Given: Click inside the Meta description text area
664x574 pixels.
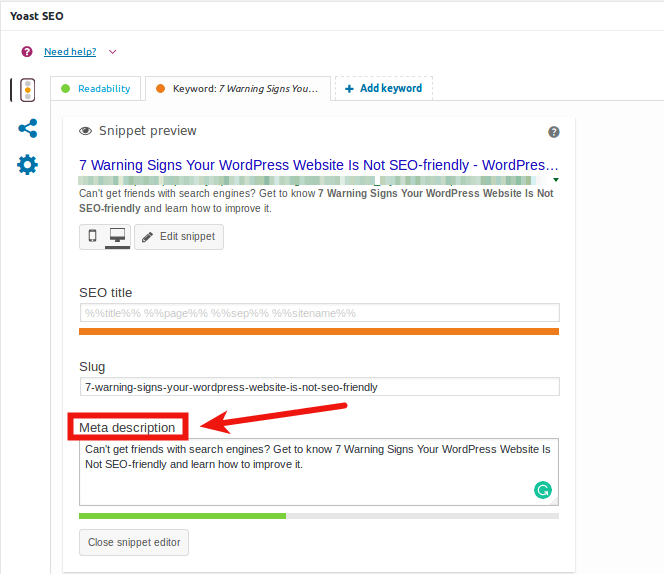Looking at the screenshot, I should pyautogui.click(x=319, y=472).
